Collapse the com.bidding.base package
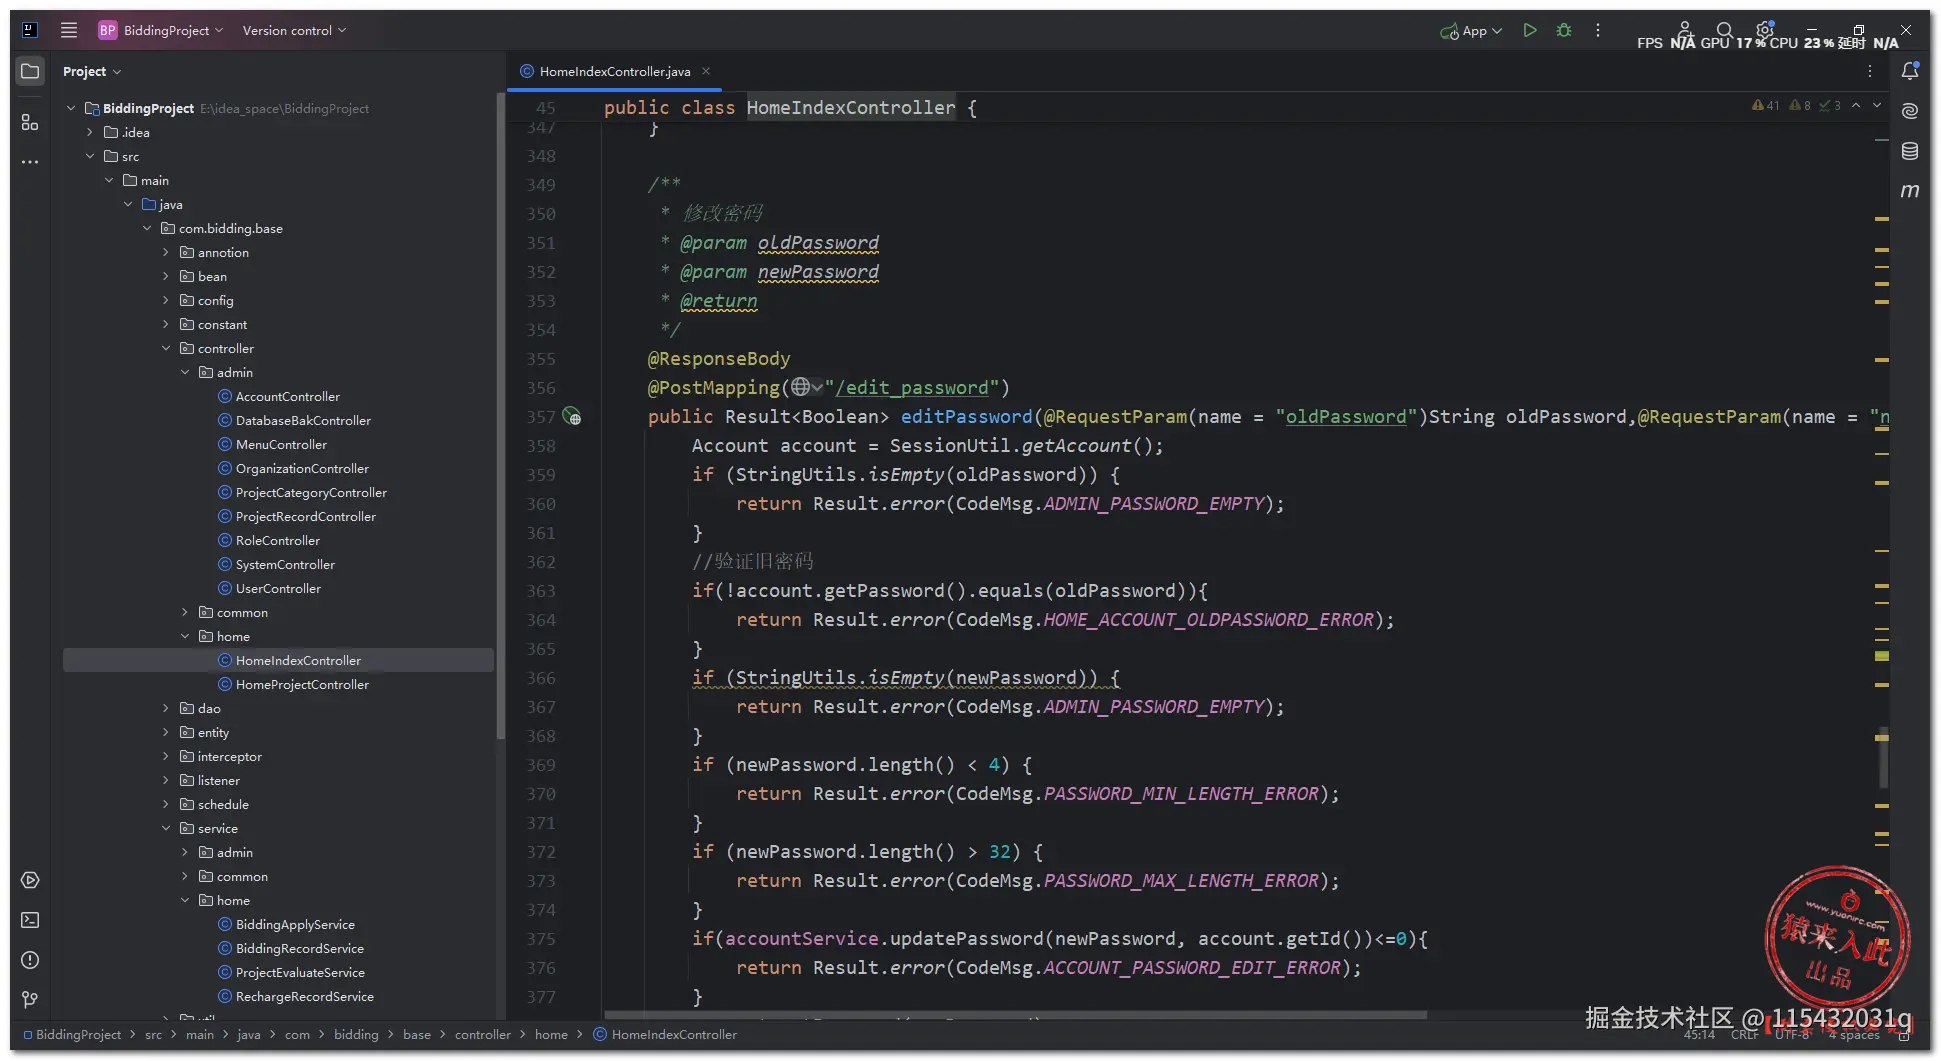The width and height of the screenshot is (1941, 1061). coord(147,228)
